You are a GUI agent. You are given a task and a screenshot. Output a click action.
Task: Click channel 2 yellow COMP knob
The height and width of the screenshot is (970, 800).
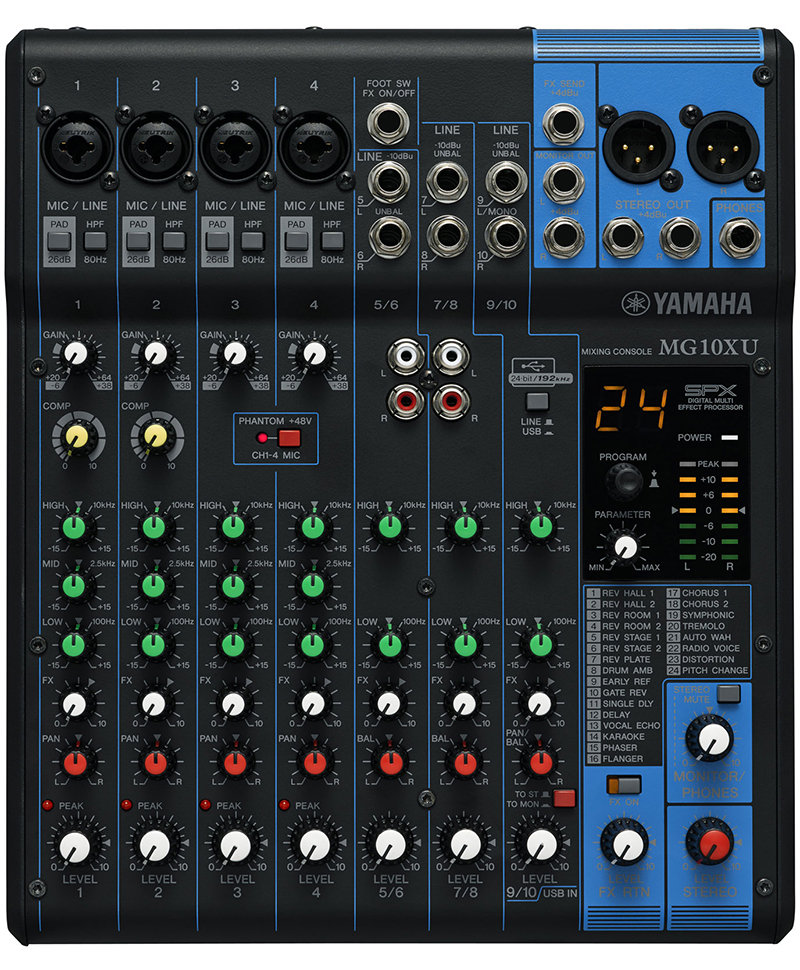pos(155,436)
